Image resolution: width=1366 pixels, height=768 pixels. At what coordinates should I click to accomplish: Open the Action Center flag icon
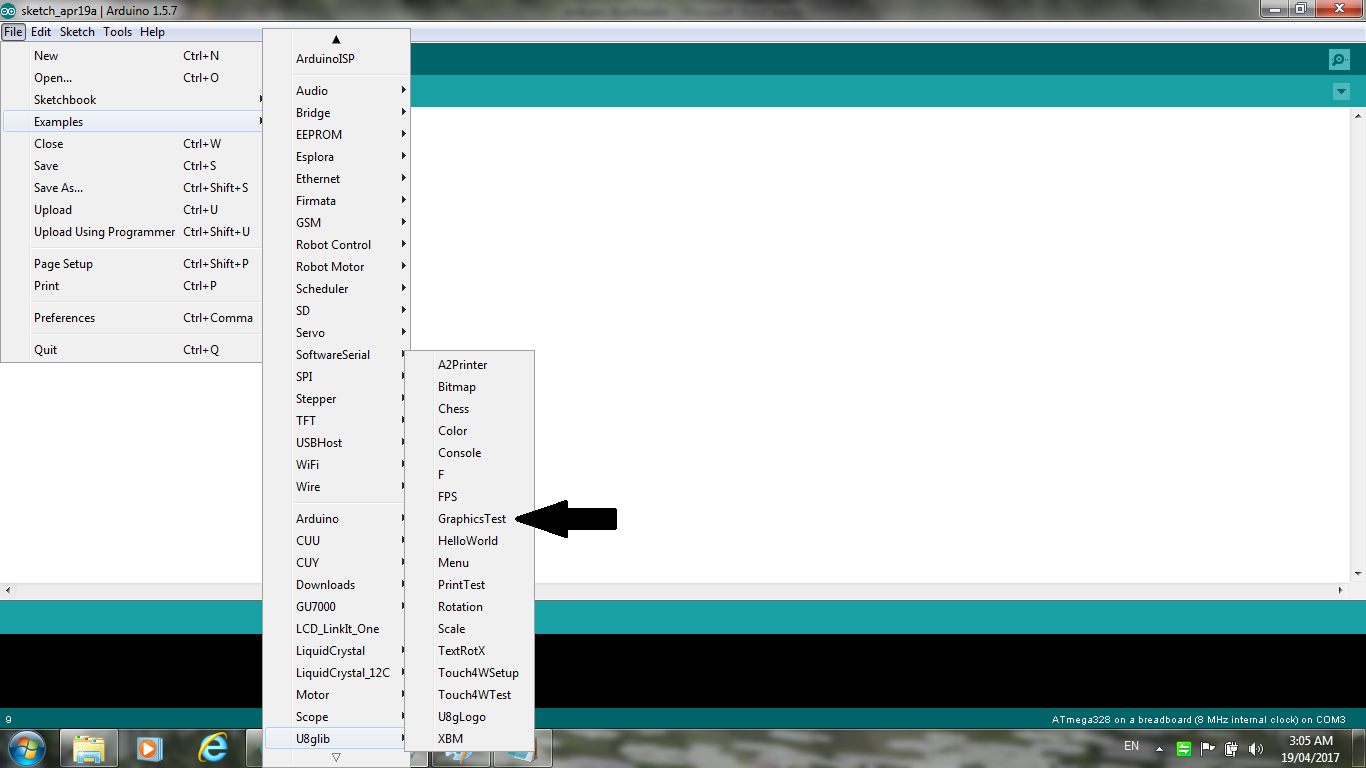click(1208, 748)
